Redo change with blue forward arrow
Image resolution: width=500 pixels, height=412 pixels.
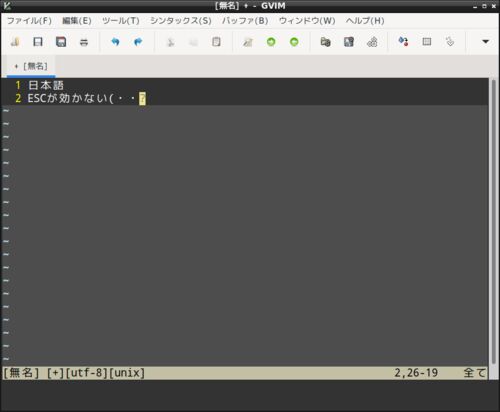138,42
